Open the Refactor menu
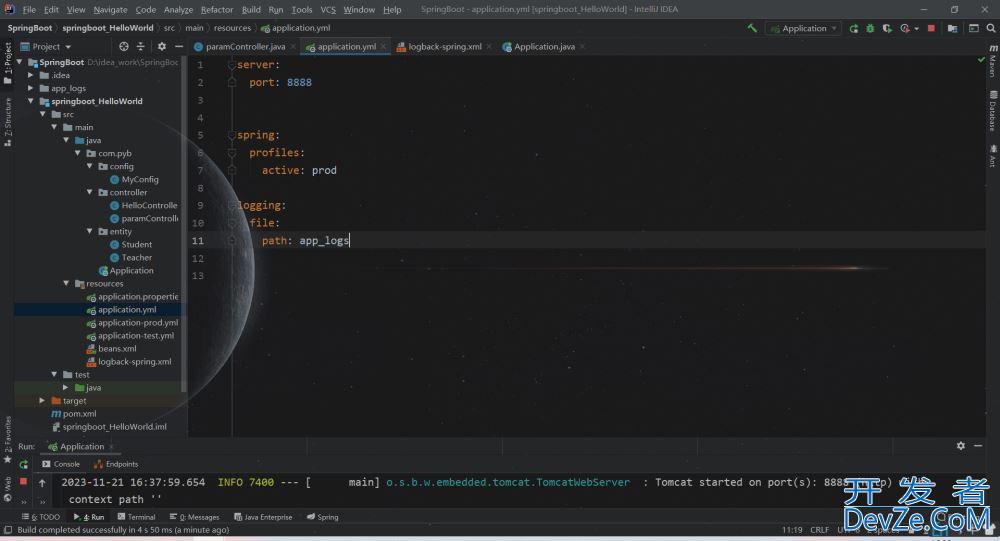Viewport: 1000px width, 541px height. [217, 10]
